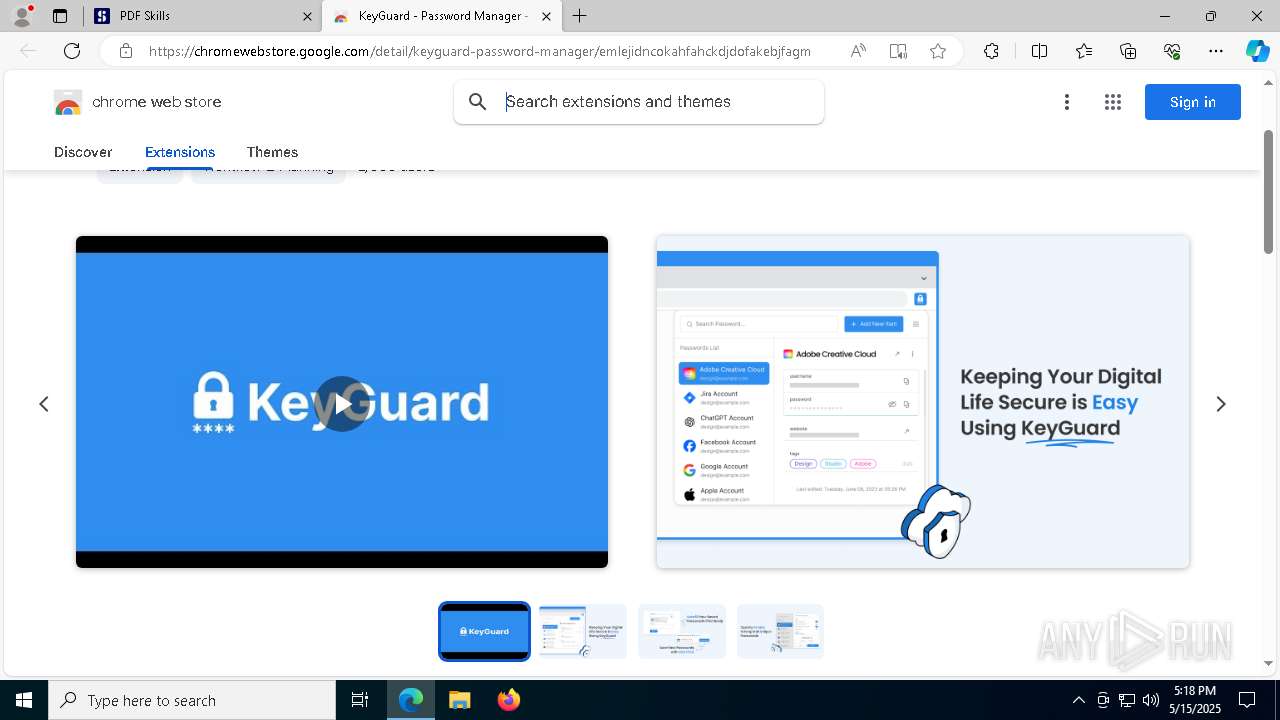Open Task View
The width and height of the screenshot is (1280, 720).
(360, 700)
